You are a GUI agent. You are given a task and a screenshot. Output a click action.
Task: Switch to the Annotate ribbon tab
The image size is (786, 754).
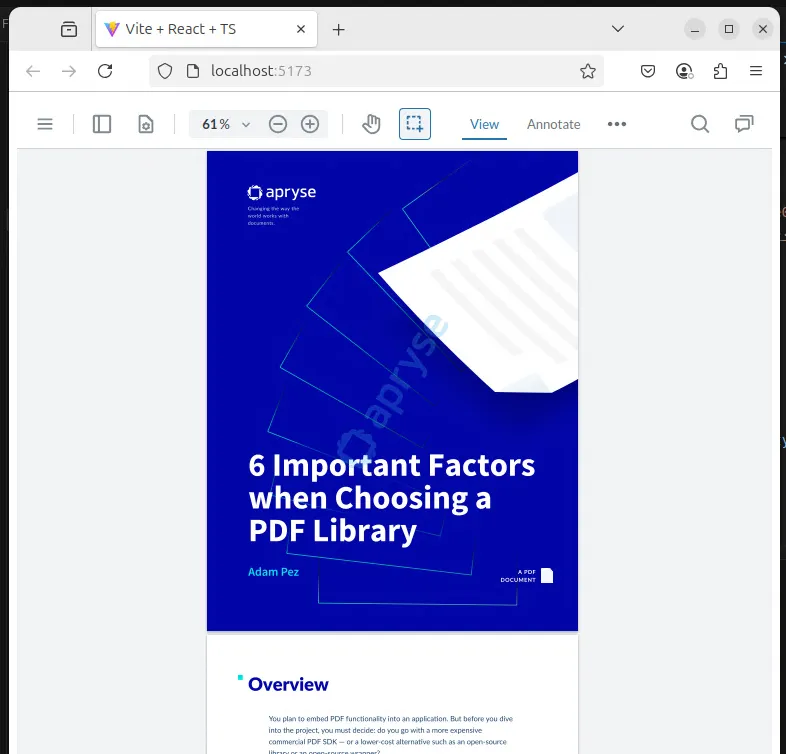pos(553,124)
